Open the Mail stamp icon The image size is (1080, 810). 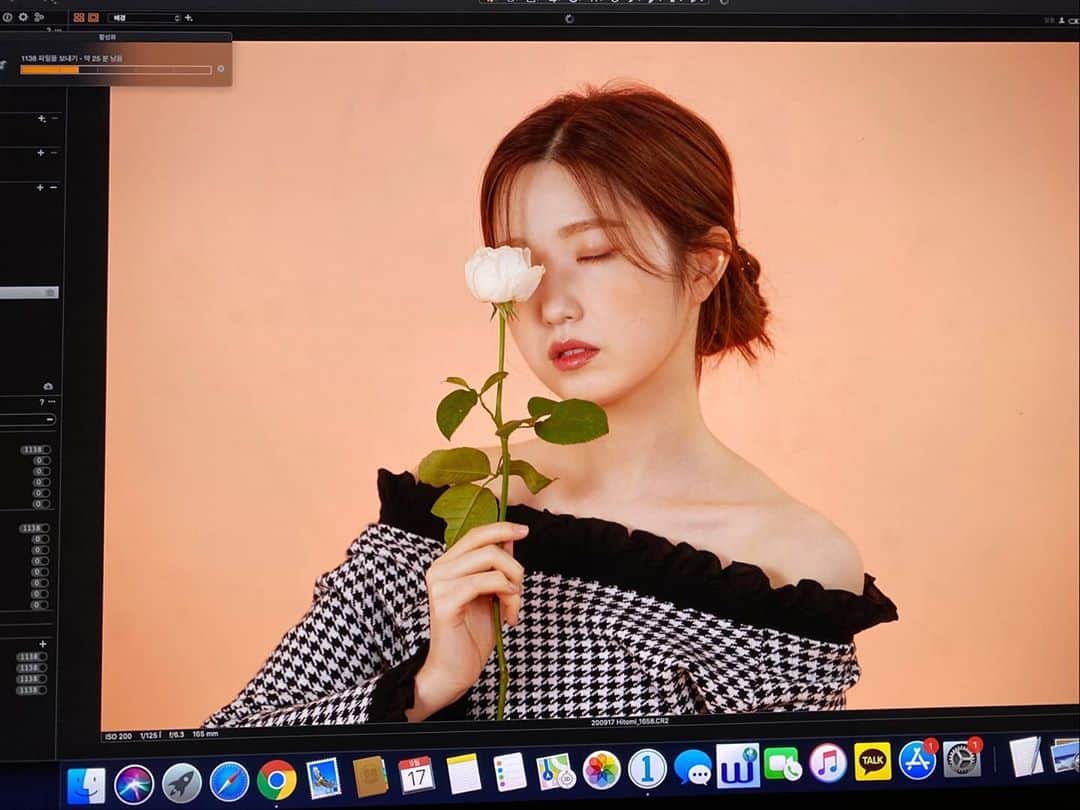[x=324, y=778]
